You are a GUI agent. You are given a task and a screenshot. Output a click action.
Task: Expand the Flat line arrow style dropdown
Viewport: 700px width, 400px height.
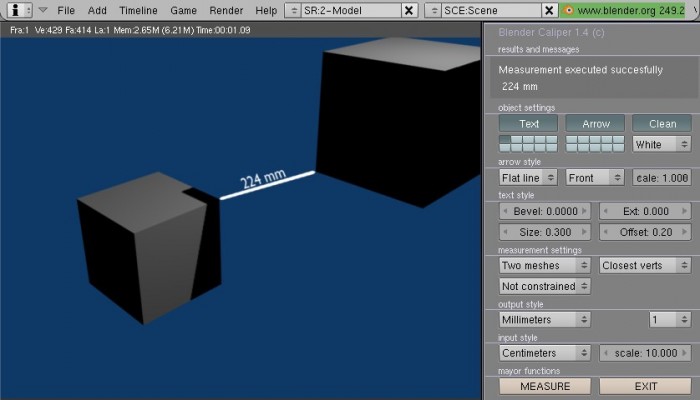528,178
